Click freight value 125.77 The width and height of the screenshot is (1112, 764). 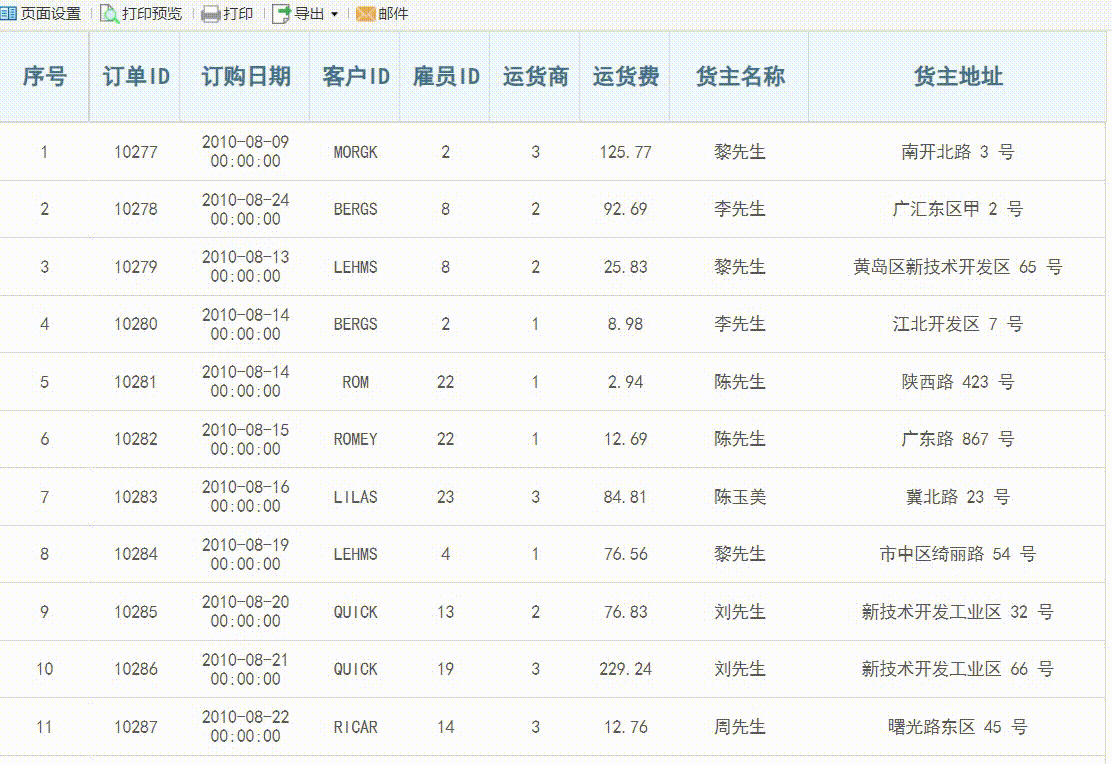point(625,152)
